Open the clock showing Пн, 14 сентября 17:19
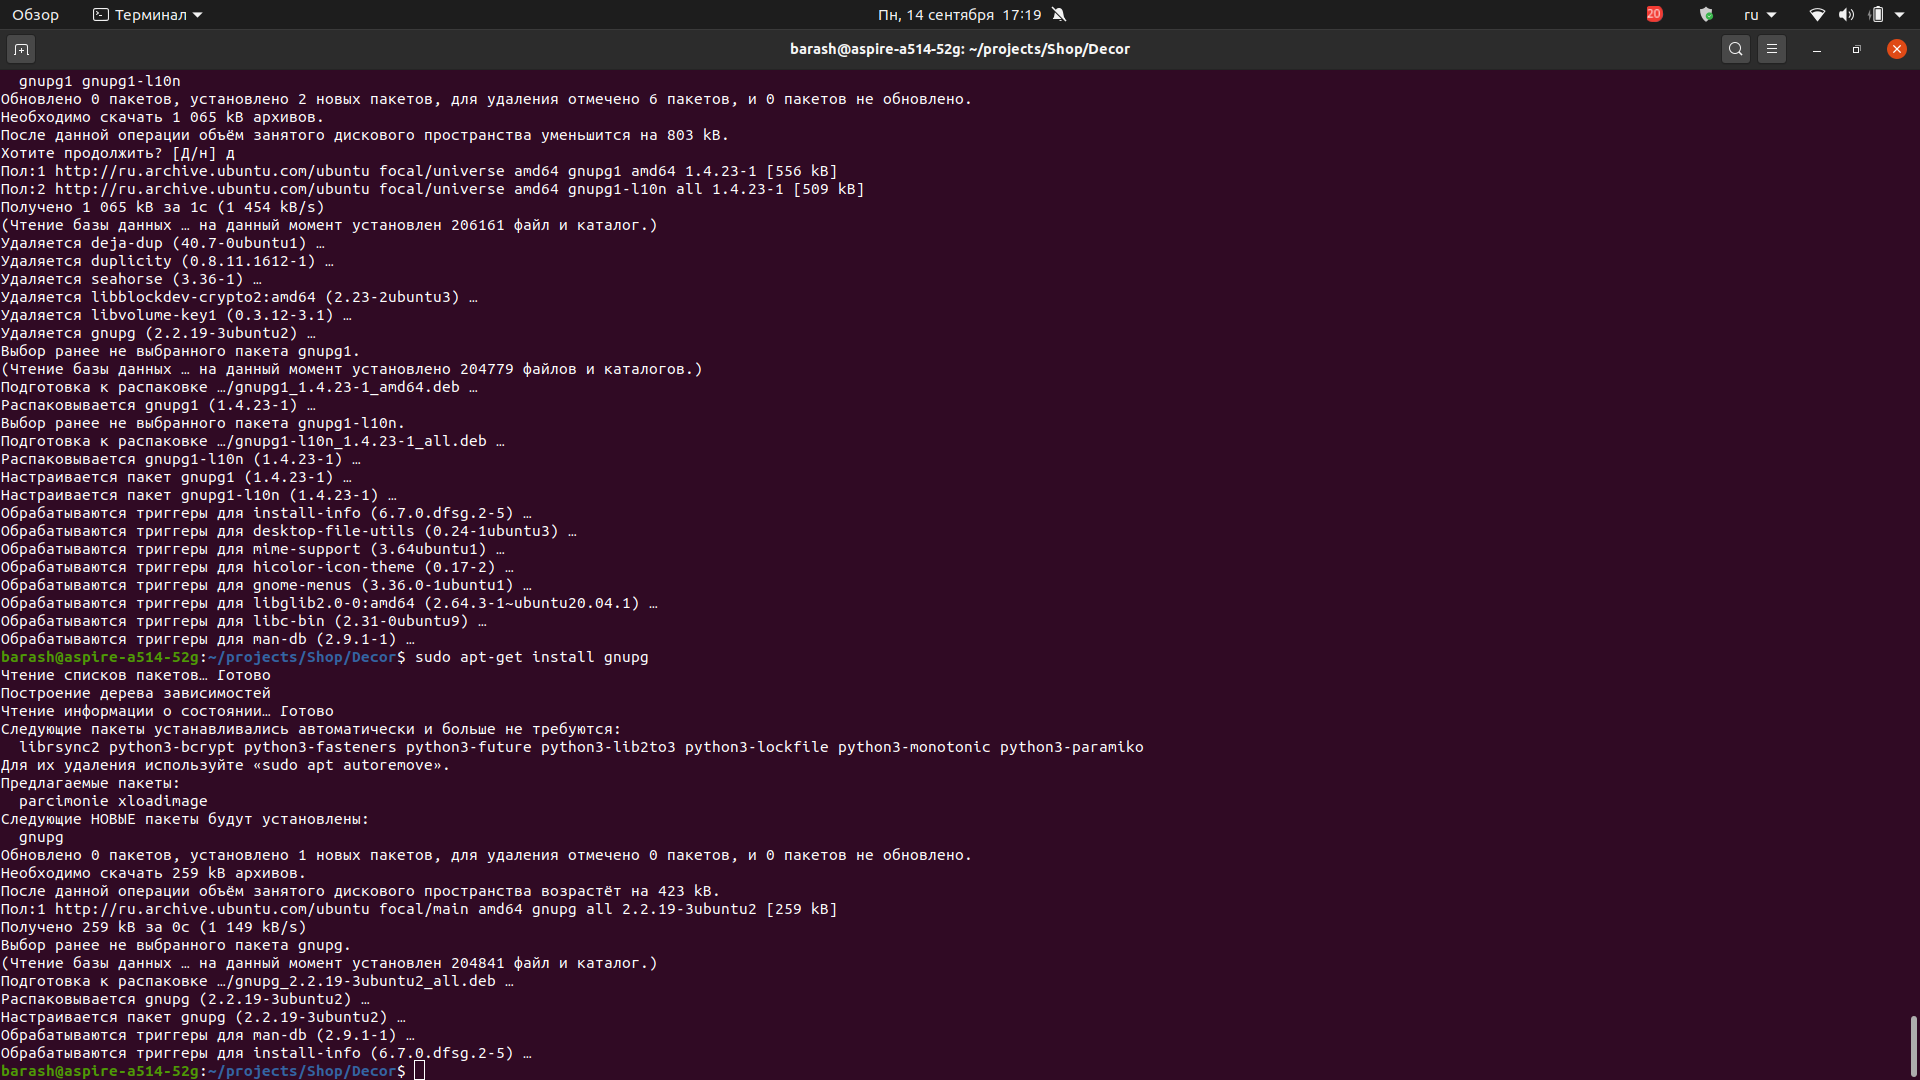 [x=960, y=15]
